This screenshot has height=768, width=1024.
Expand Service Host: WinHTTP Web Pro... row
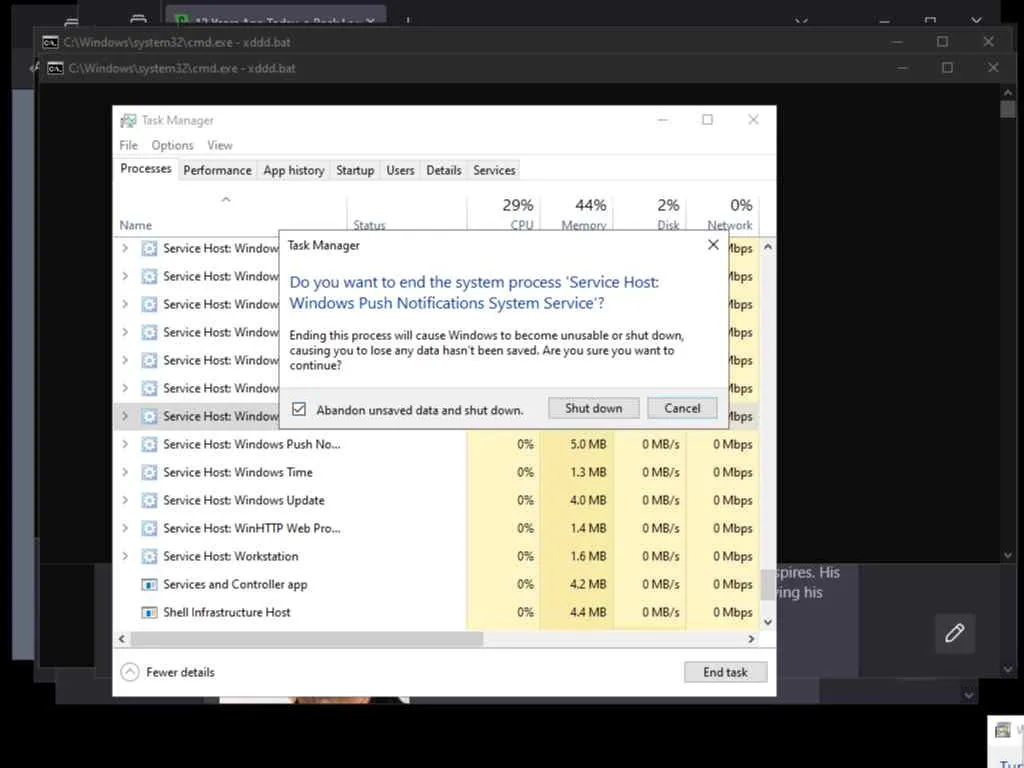pos(125,528)
